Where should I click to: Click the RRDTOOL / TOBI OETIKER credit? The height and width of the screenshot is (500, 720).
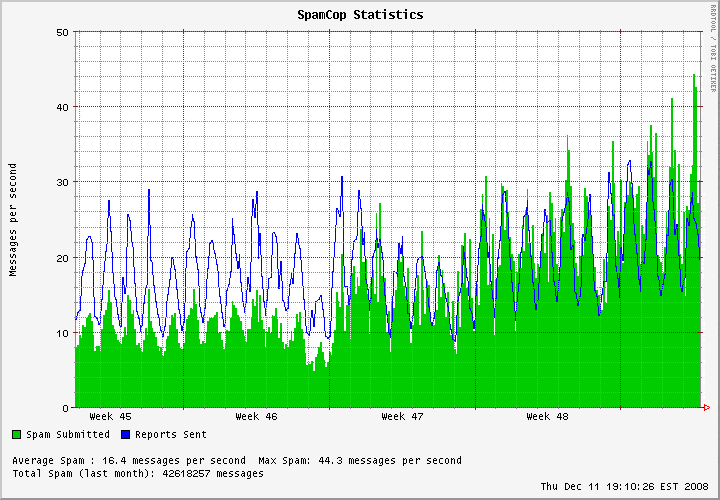point(713,49)
